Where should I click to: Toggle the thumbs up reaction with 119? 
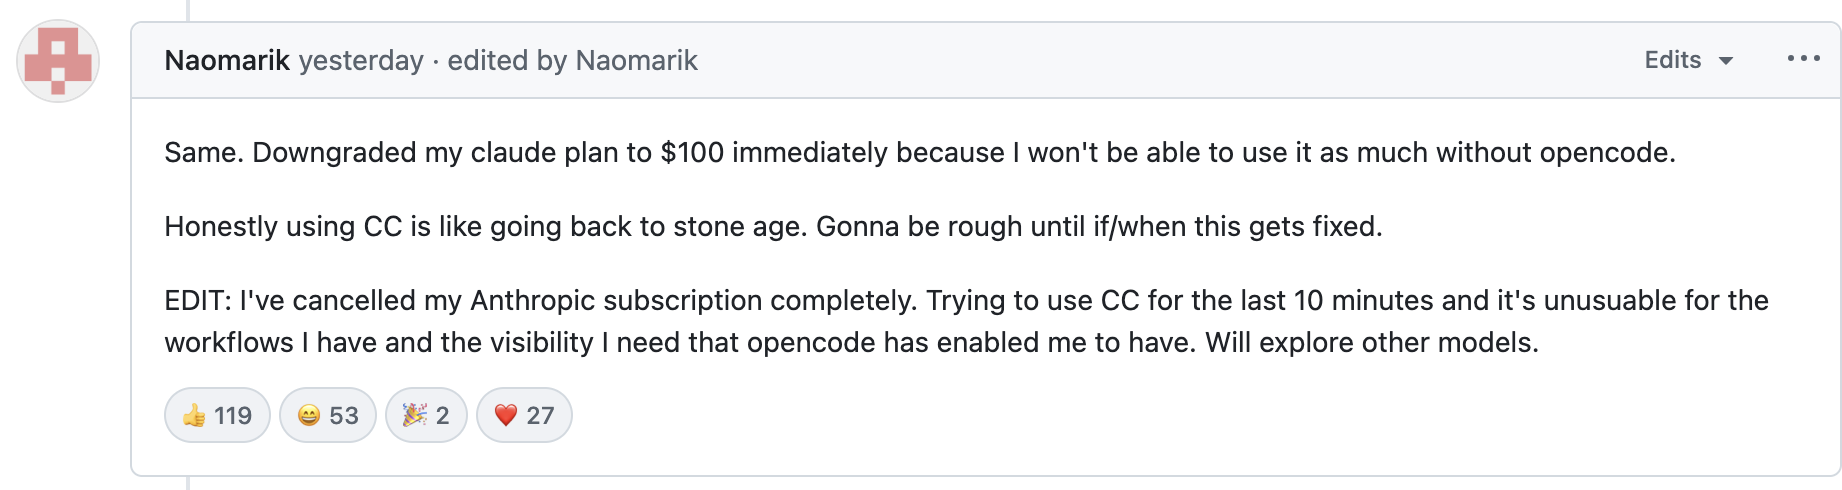pyautogui.click(x=217, y=415)
